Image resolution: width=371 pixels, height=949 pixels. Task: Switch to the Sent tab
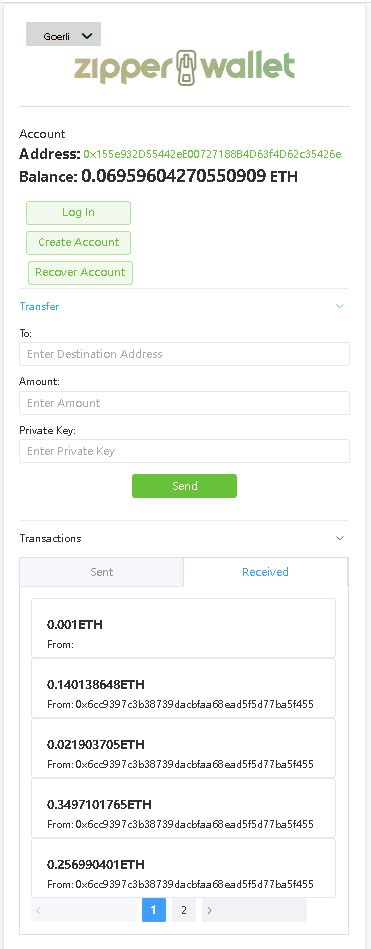pos(102,572)
